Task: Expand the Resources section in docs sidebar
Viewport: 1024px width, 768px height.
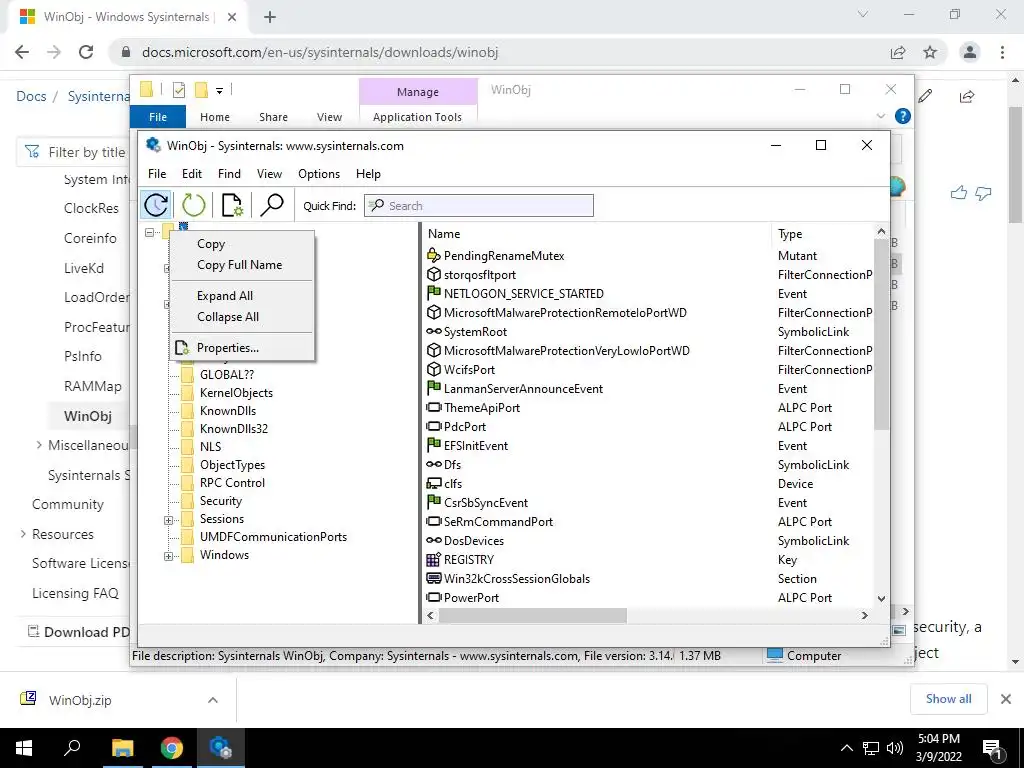Action: tap(24, 534)
